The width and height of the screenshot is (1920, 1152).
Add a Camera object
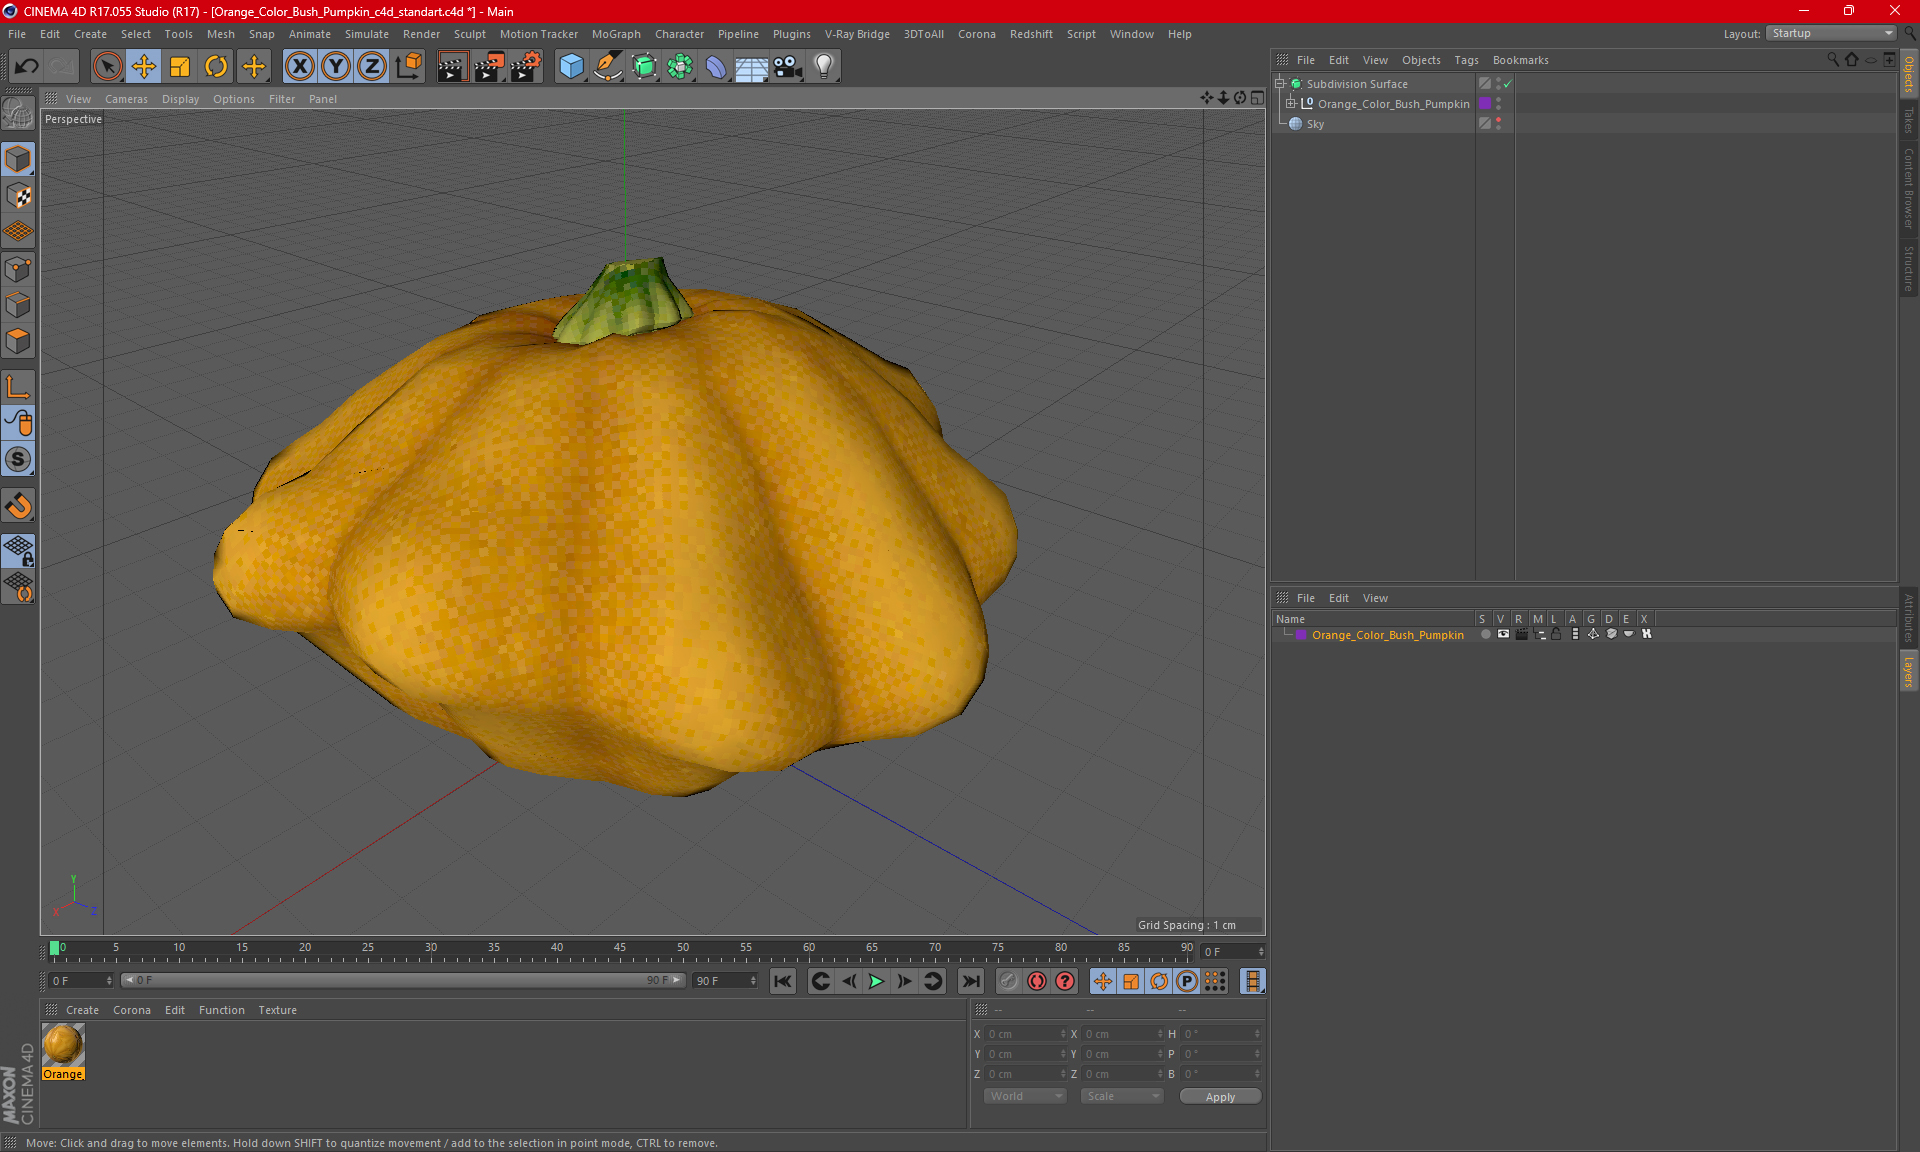788,66
